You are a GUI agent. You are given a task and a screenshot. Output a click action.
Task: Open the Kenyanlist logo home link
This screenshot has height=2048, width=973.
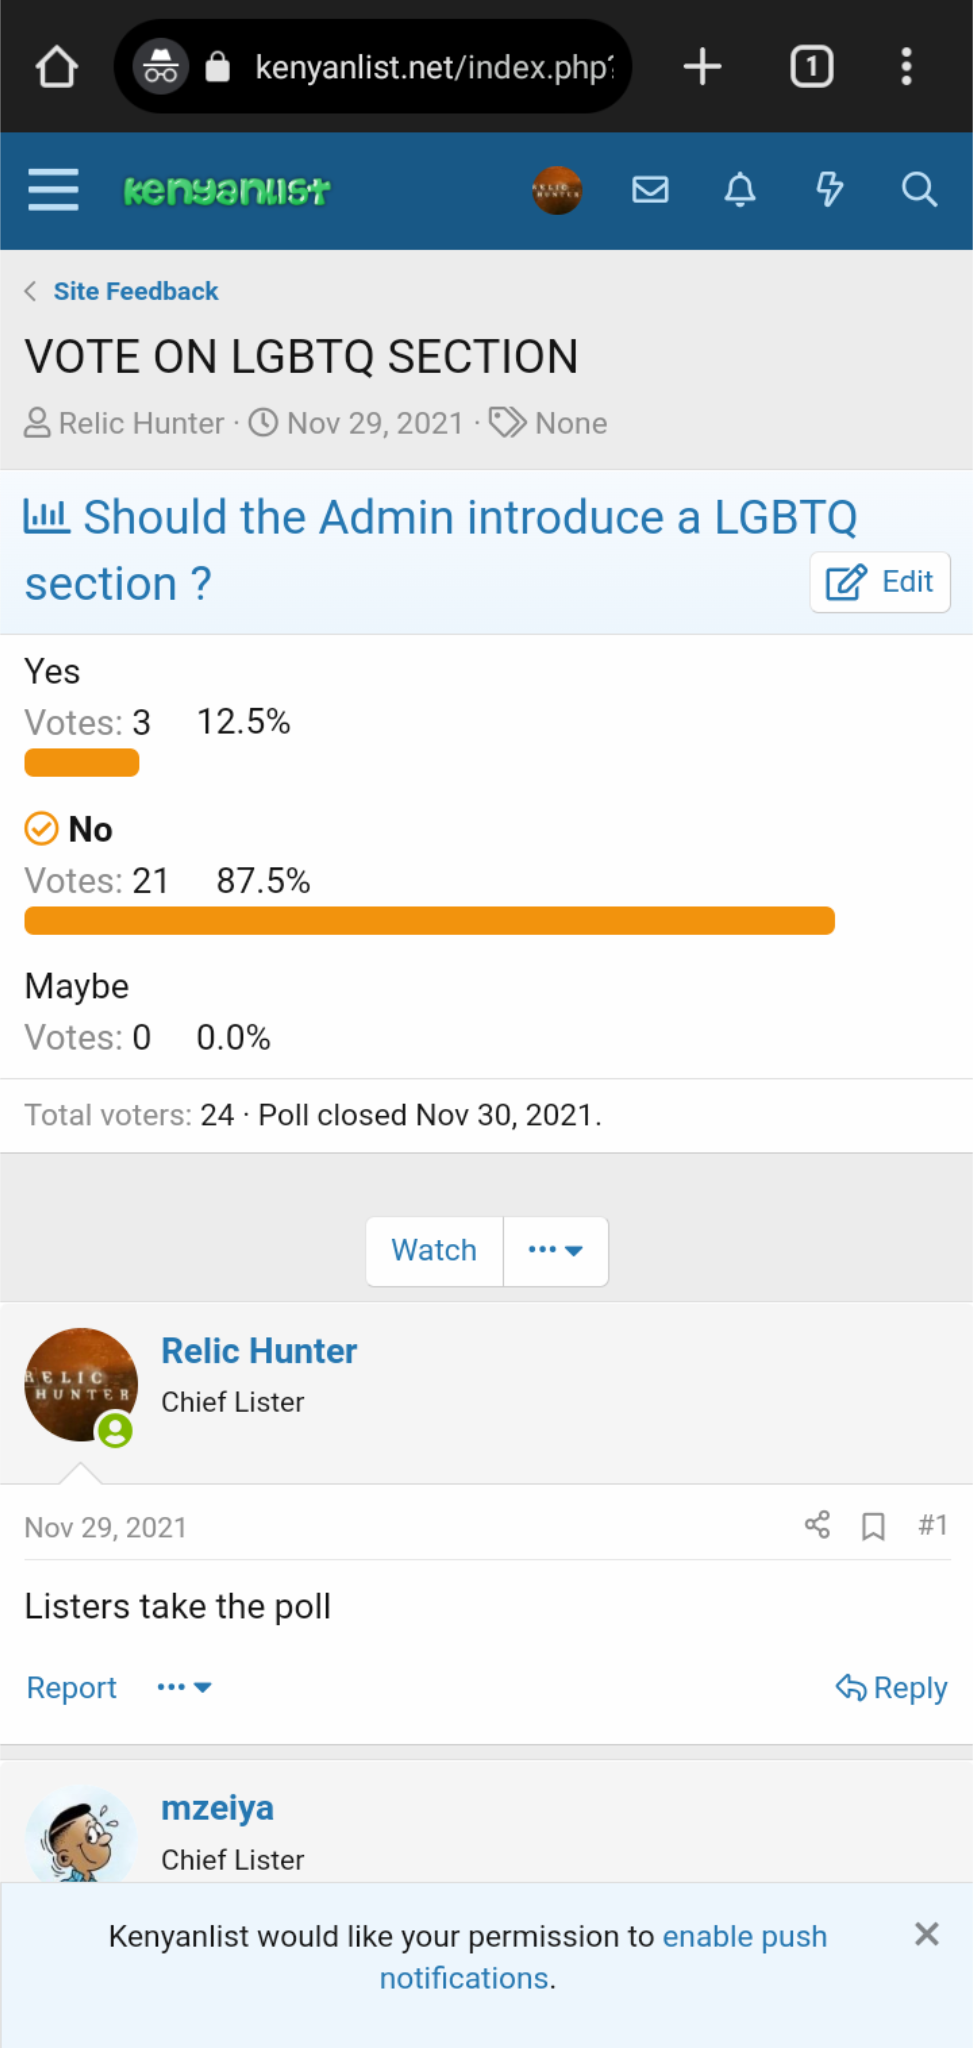coord(227,190)
